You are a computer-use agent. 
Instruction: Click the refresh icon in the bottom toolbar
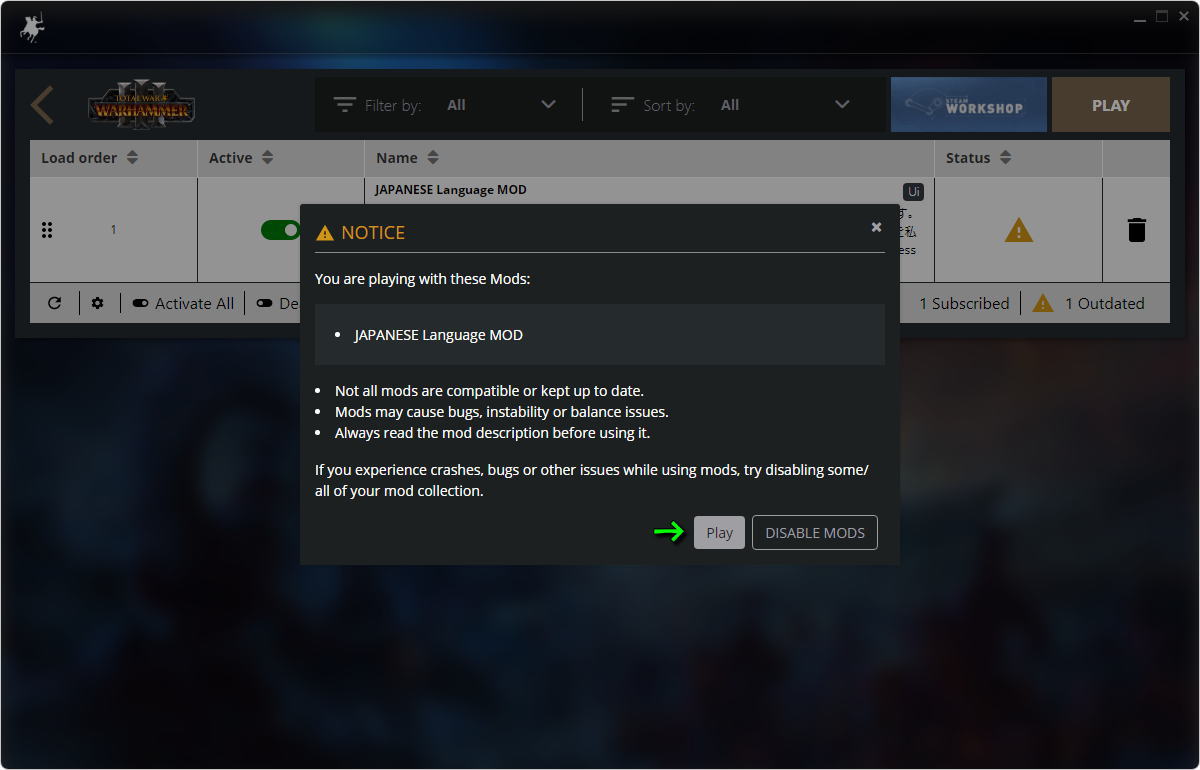[55, 303]
